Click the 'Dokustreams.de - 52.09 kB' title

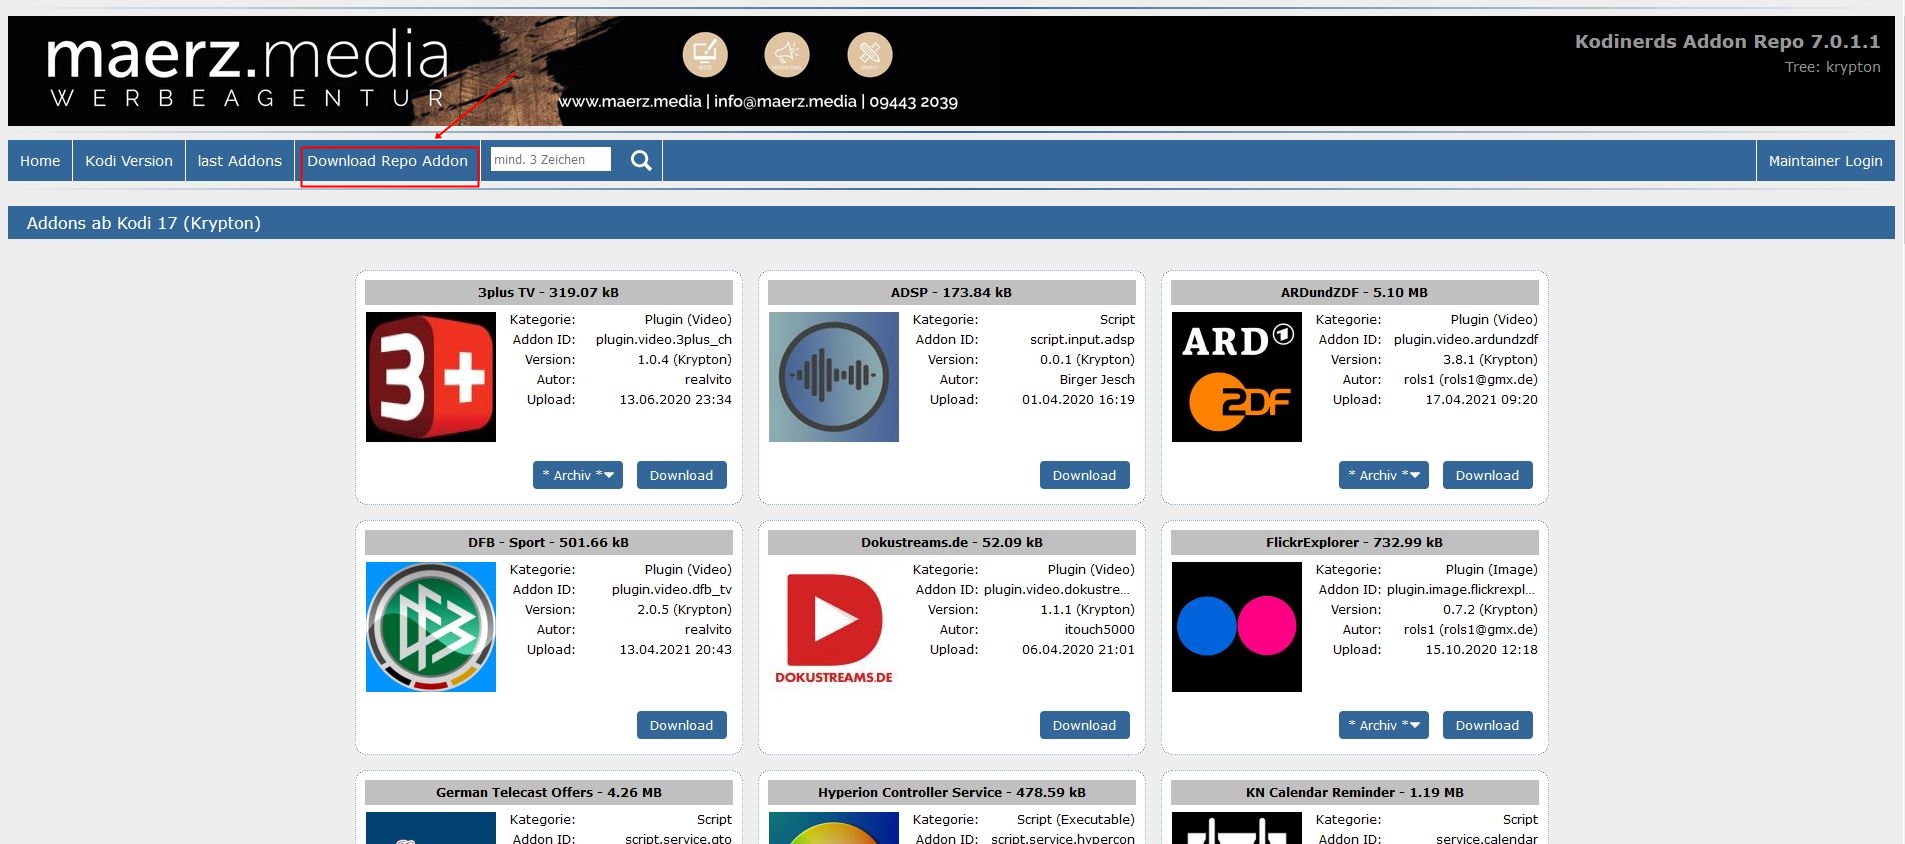pyautogui.click(x=951, y=542)
